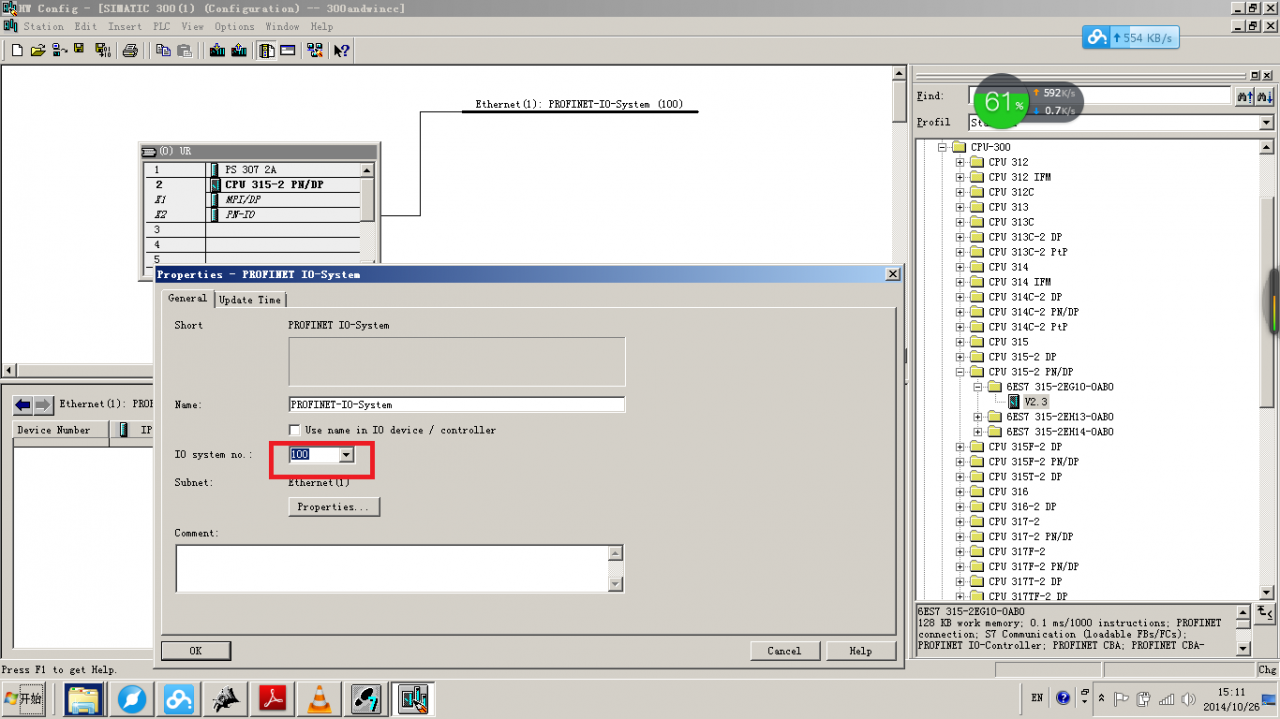1280x719 pixels.
Task: Open VLC media player from the taskbar
Action: click(320, 699)
